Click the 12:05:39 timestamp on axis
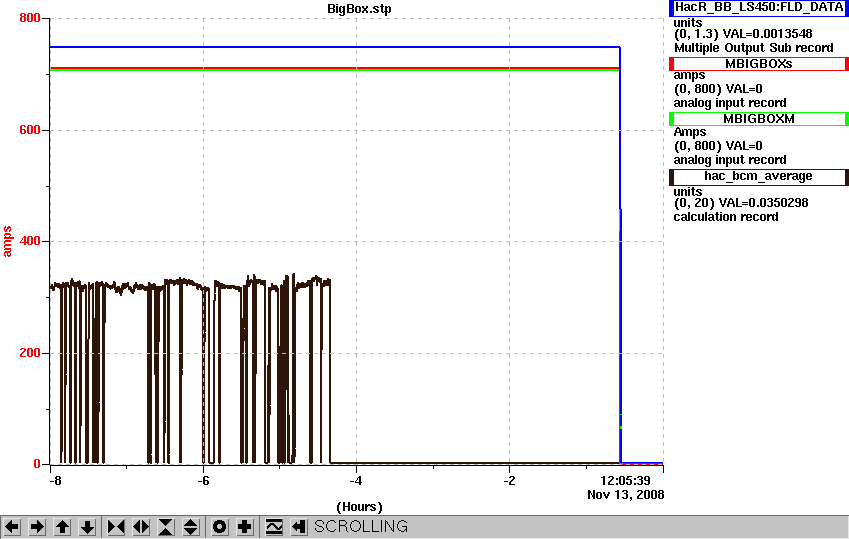Screen dimensions: 849x539 point(625,481)
